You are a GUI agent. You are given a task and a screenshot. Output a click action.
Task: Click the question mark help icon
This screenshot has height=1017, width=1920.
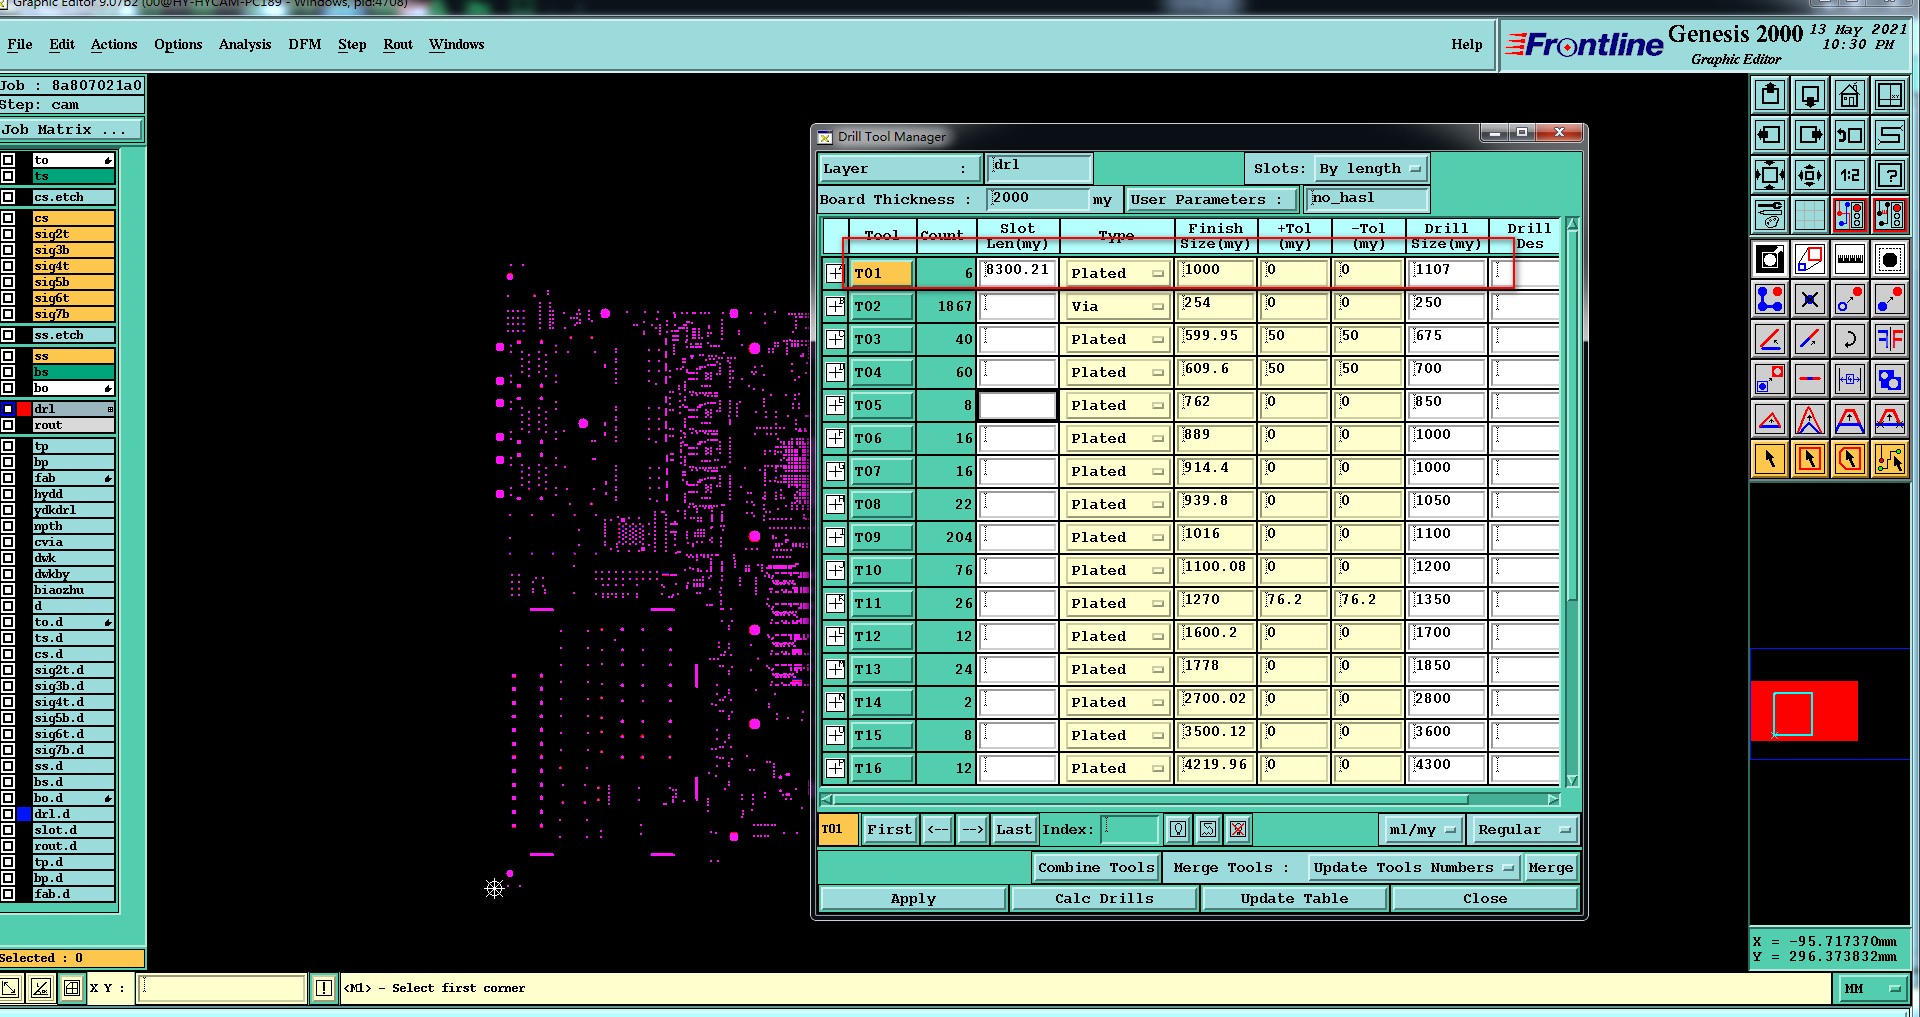click(1890, 175)
